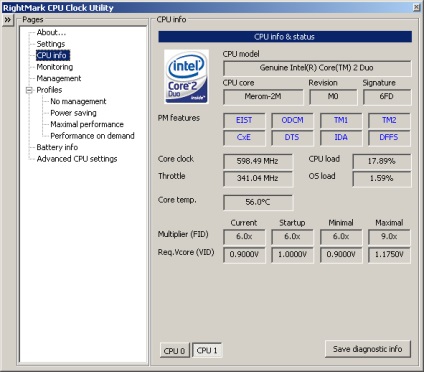The width and height of the screenshot is (424, 372).
Task: Click the 1.59% OS load value
Action: (x=382, y=179)
